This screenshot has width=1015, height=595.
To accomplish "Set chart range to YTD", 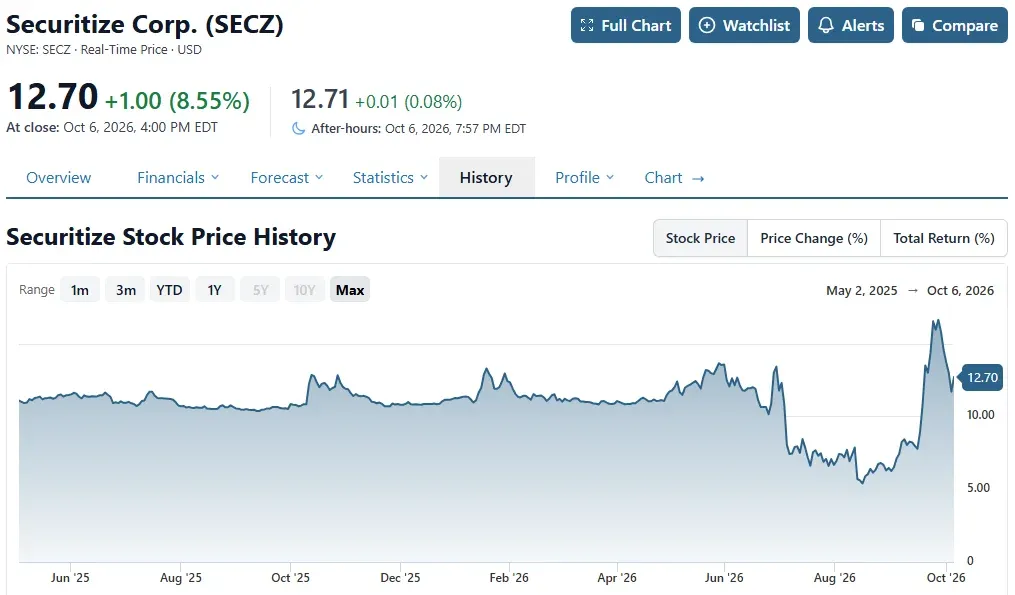I will [x=170, y=290].
